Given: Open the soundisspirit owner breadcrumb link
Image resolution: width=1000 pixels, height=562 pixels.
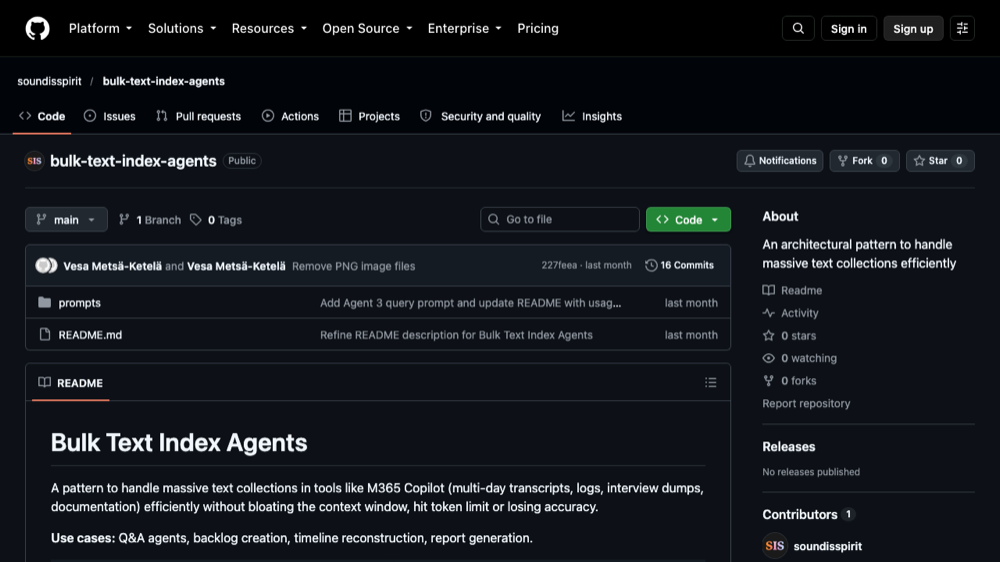Looking at the screenshot, I should [x=49, y=81].
